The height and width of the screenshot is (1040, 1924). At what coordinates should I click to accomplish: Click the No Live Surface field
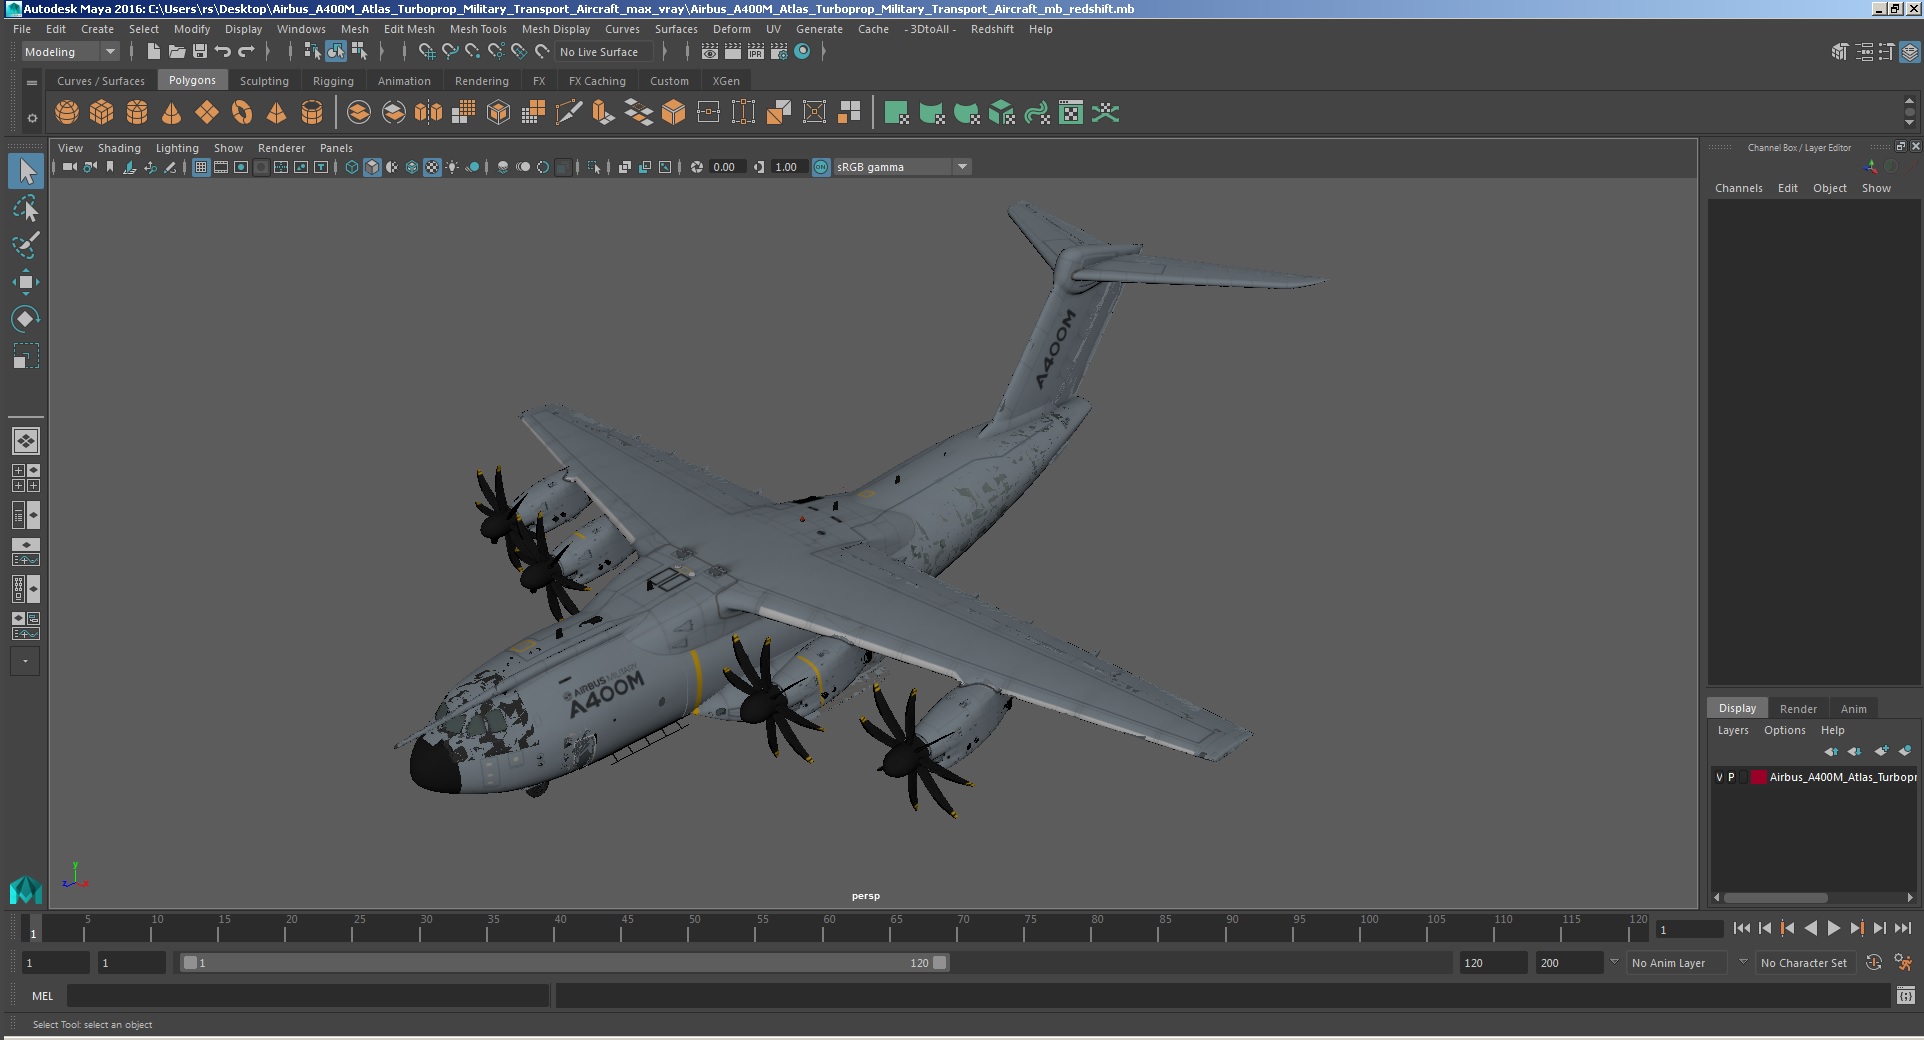click(603, 52)
